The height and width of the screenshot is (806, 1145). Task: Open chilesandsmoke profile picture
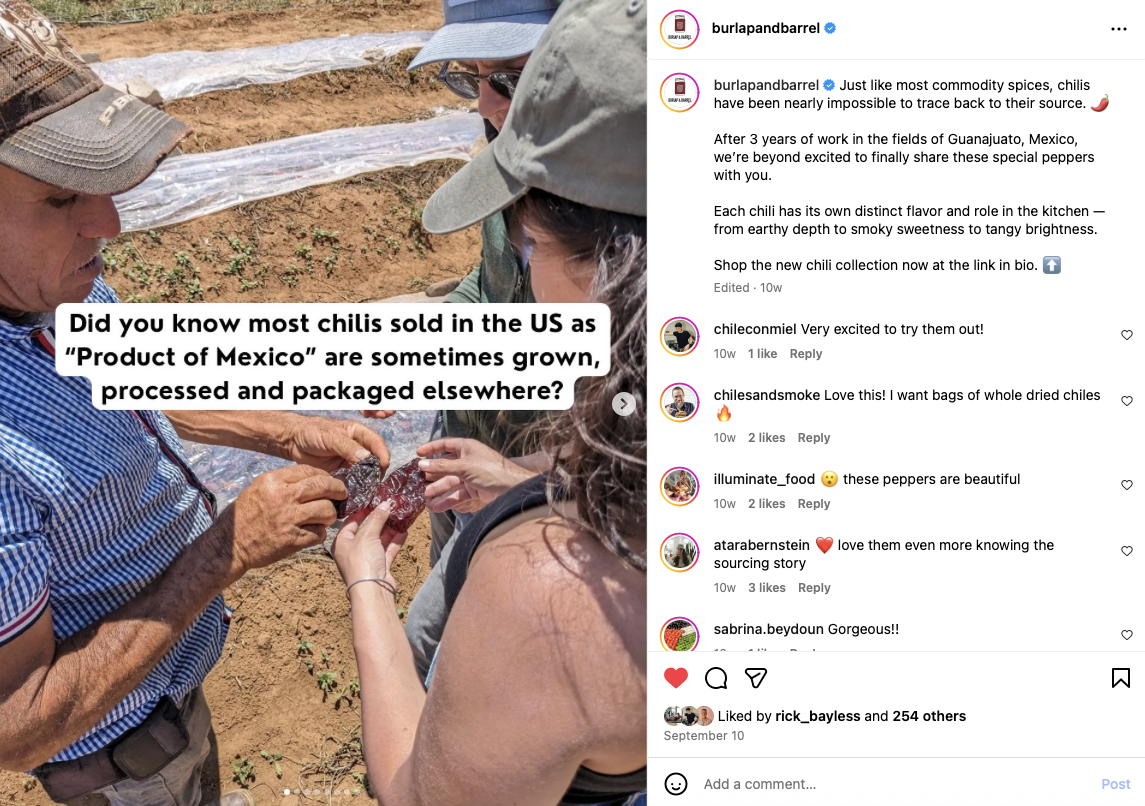point(679,402)
